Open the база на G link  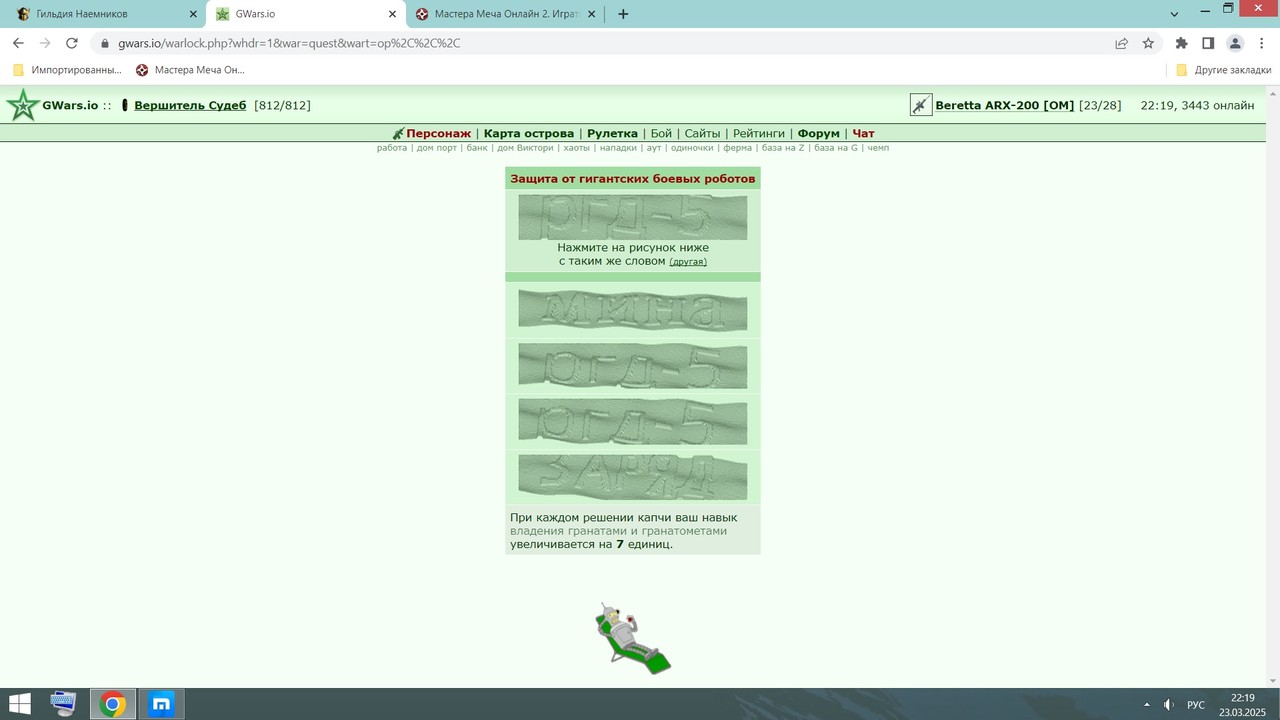[836, 148]
